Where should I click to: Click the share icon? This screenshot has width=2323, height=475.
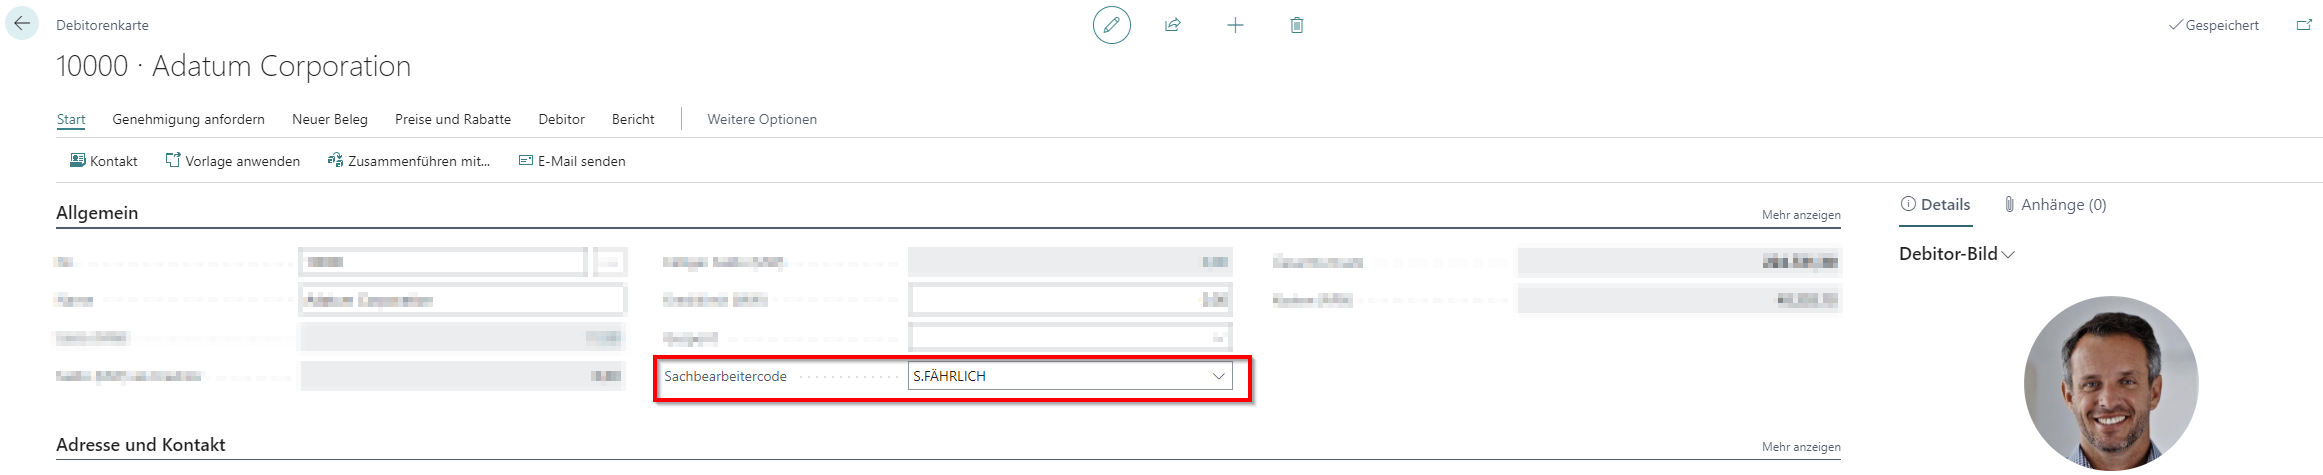1173,25
